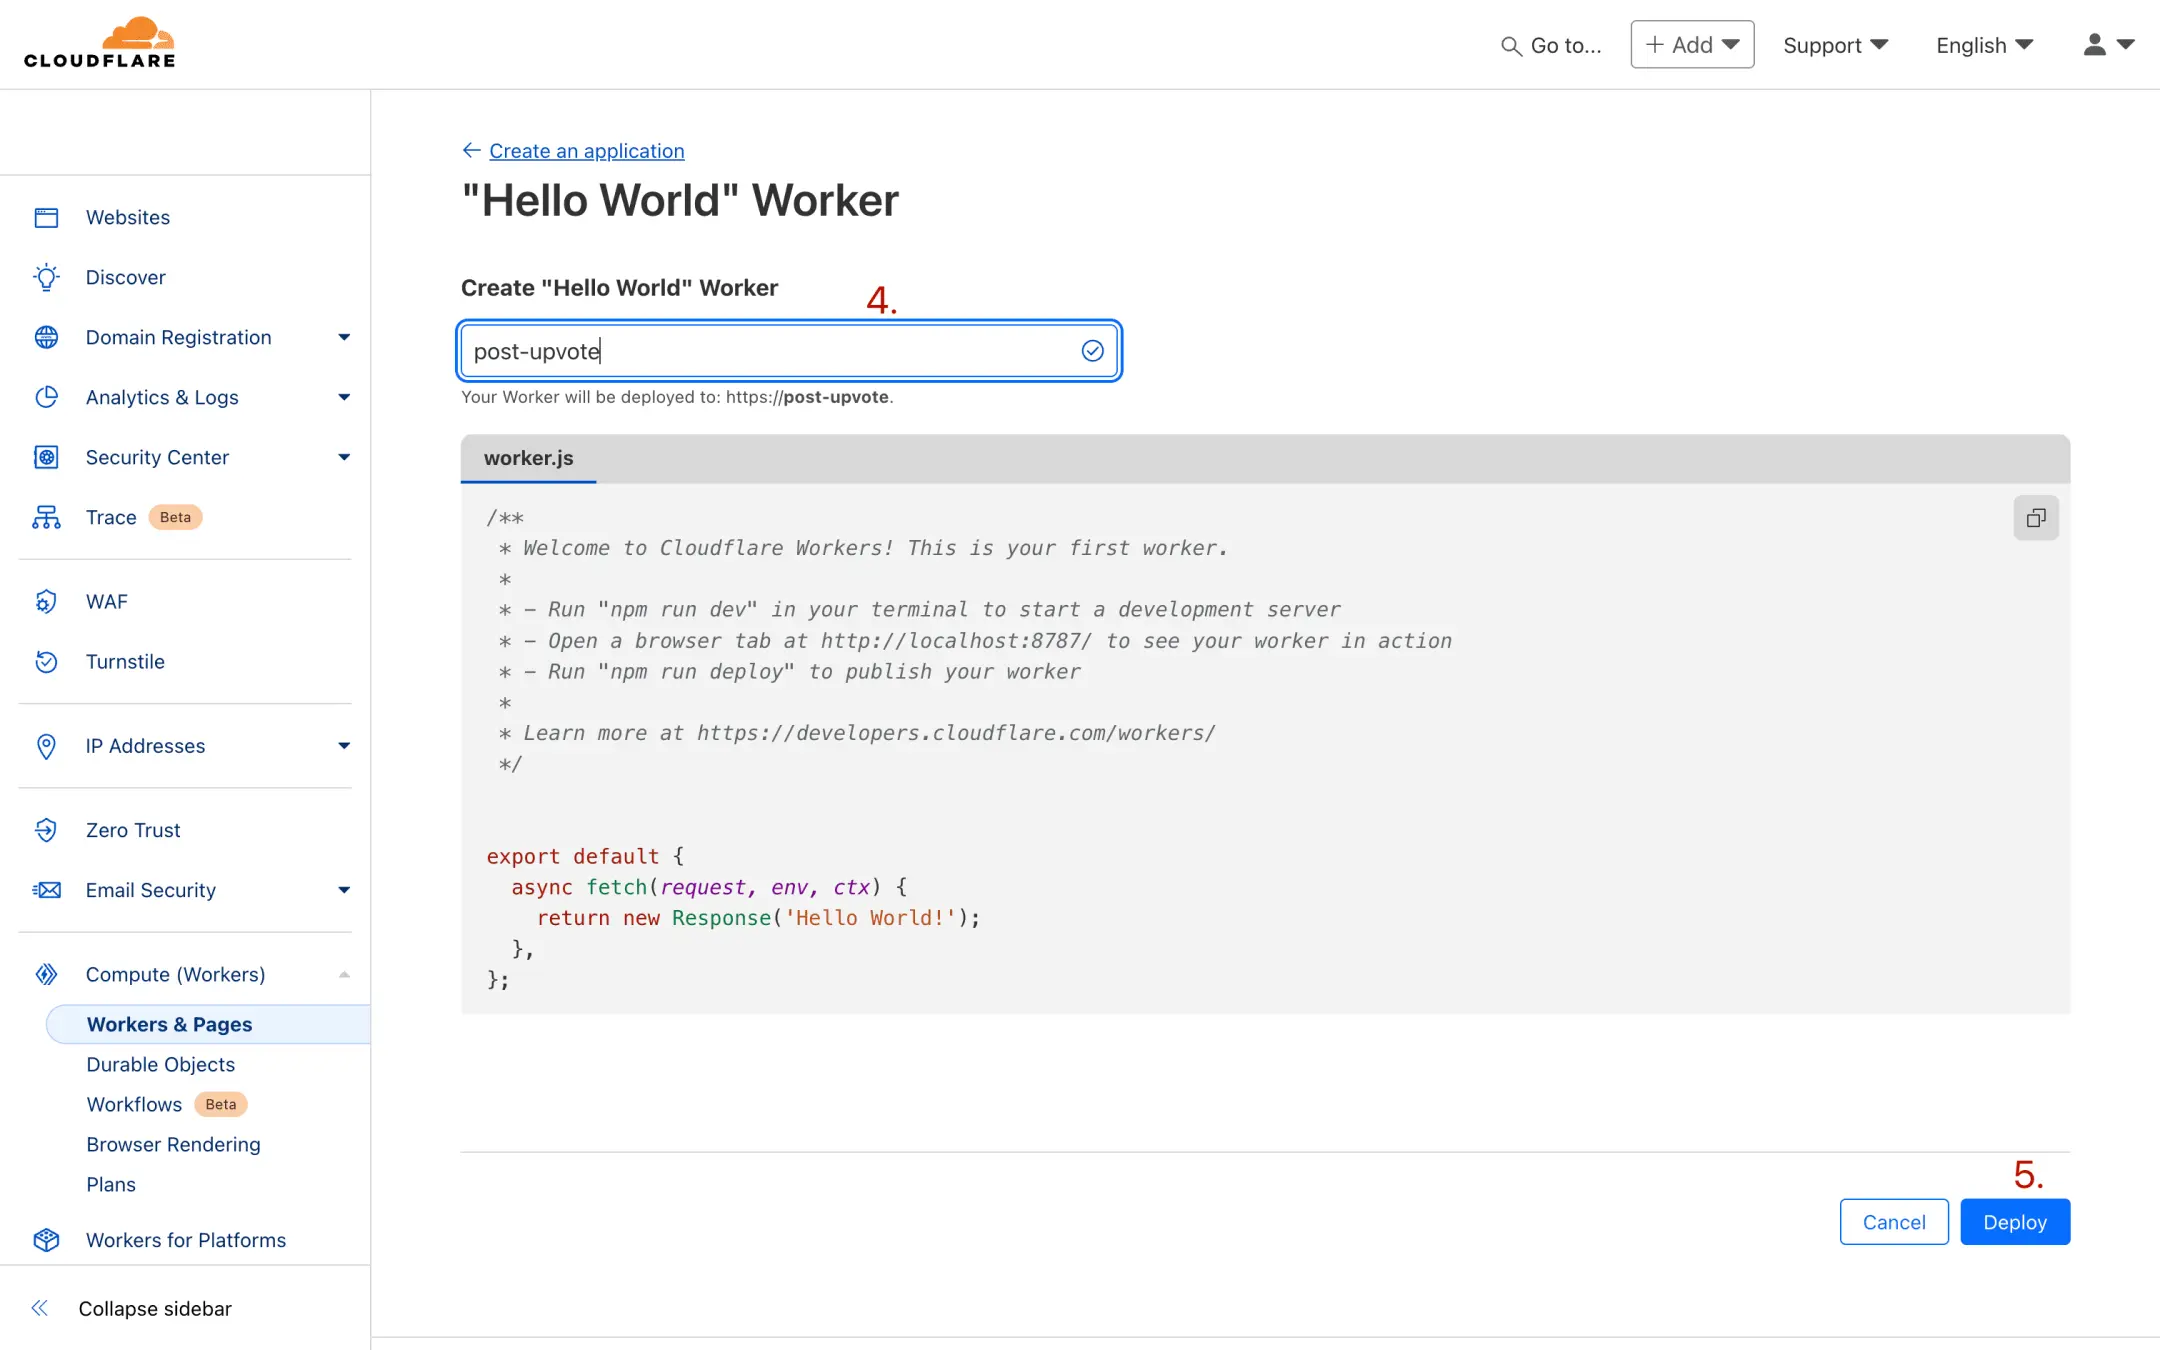
Task: Focus the worker name input field
Action: [789, 350]
